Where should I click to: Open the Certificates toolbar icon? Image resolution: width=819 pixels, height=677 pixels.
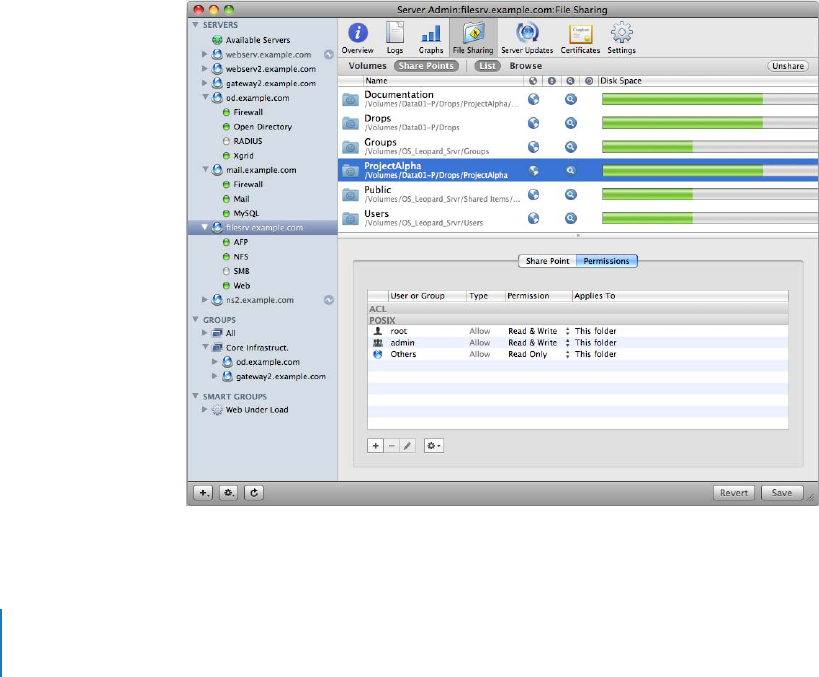pos(580,38)
